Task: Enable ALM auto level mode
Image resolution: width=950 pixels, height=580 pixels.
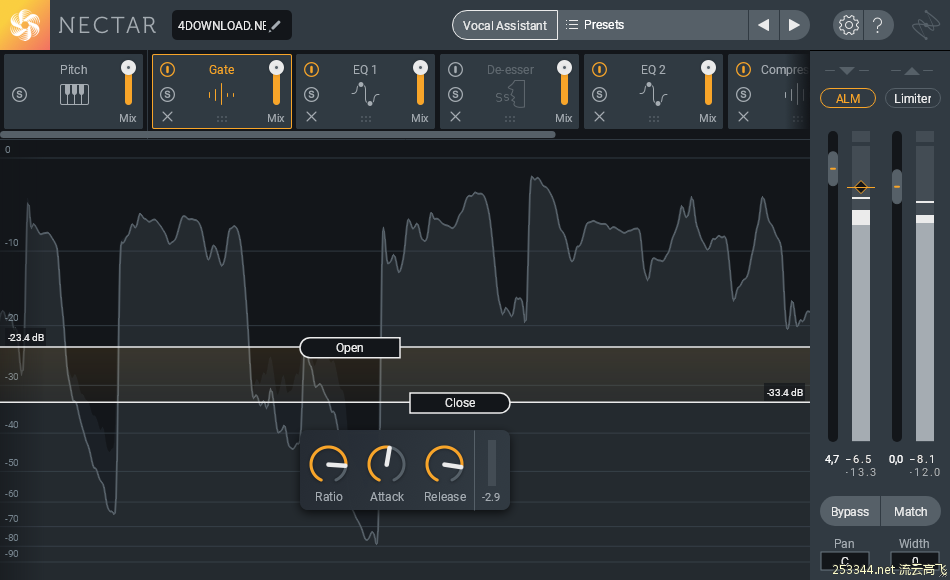Action: coord(848,99)
